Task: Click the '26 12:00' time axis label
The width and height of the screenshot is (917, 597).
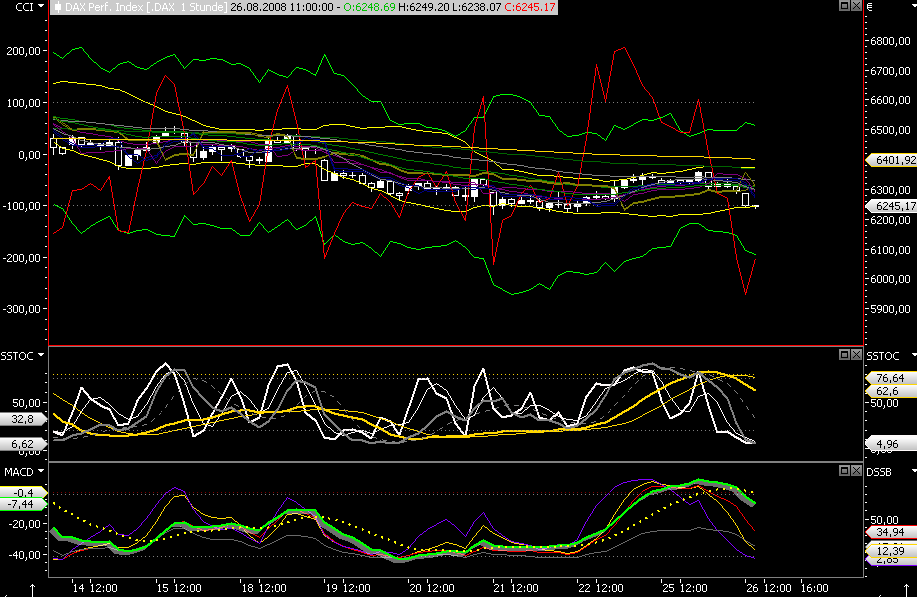Action: pos(767,587)
